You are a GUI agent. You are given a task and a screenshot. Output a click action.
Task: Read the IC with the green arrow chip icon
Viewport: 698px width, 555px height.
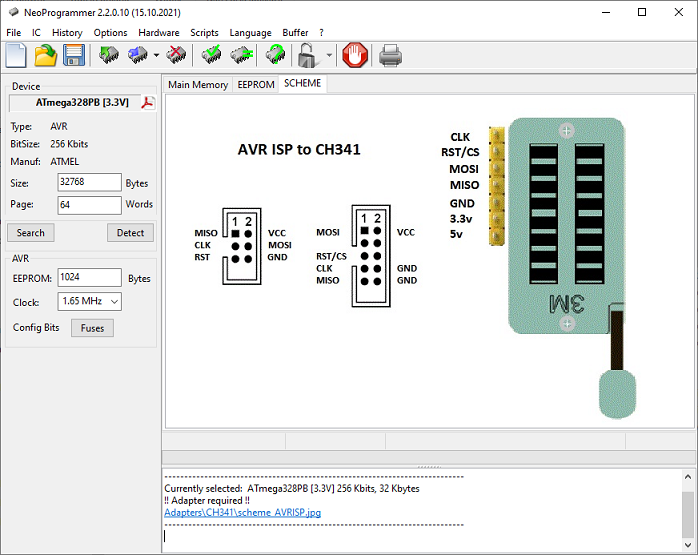(108, 56)
